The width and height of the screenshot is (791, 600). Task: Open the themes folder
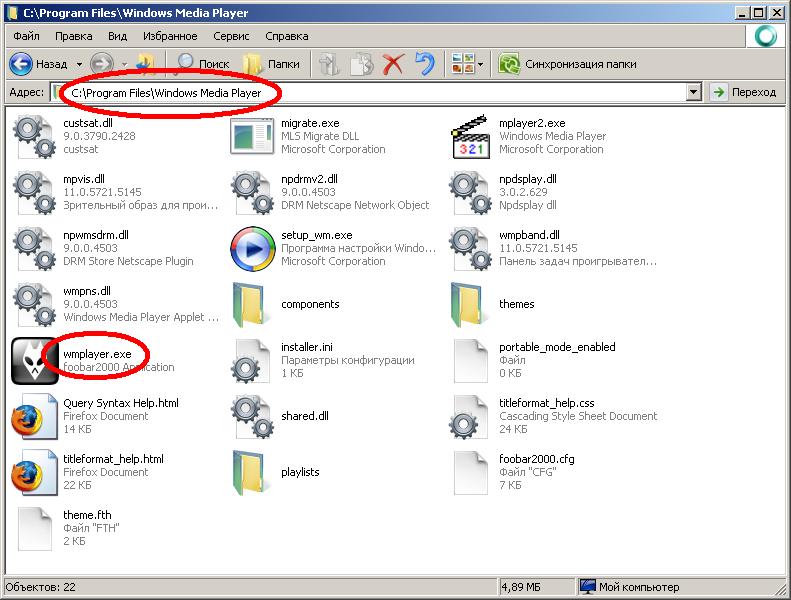coord(470,305)
